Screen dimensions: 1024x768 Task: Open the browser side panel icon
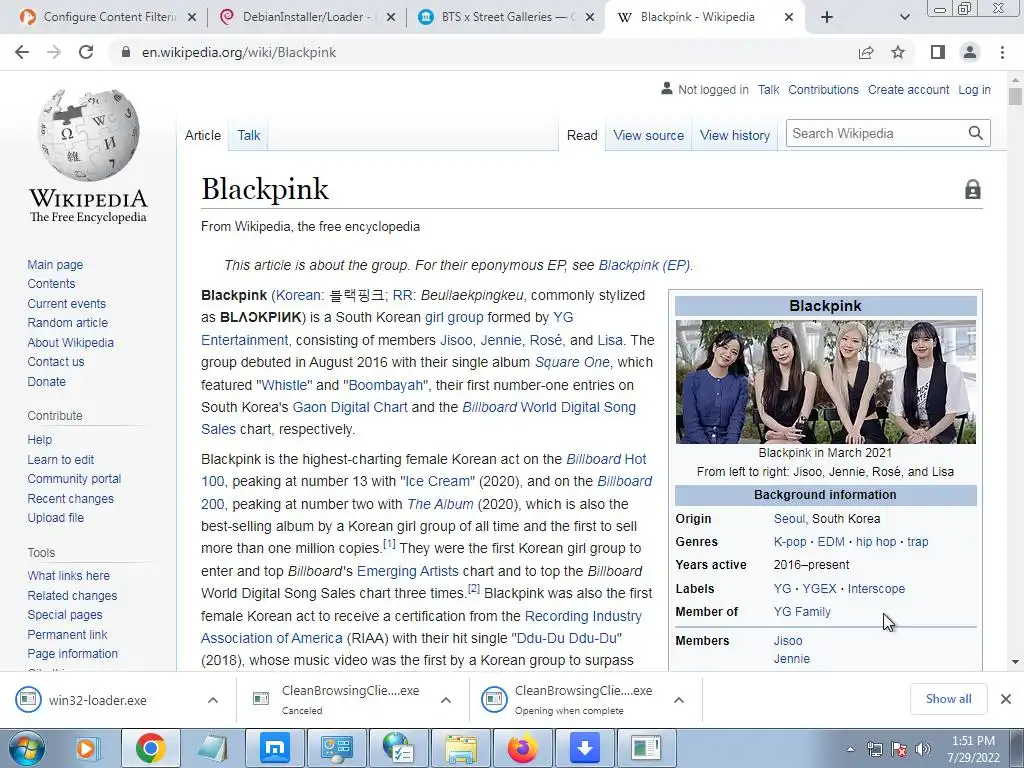[938, 52]
